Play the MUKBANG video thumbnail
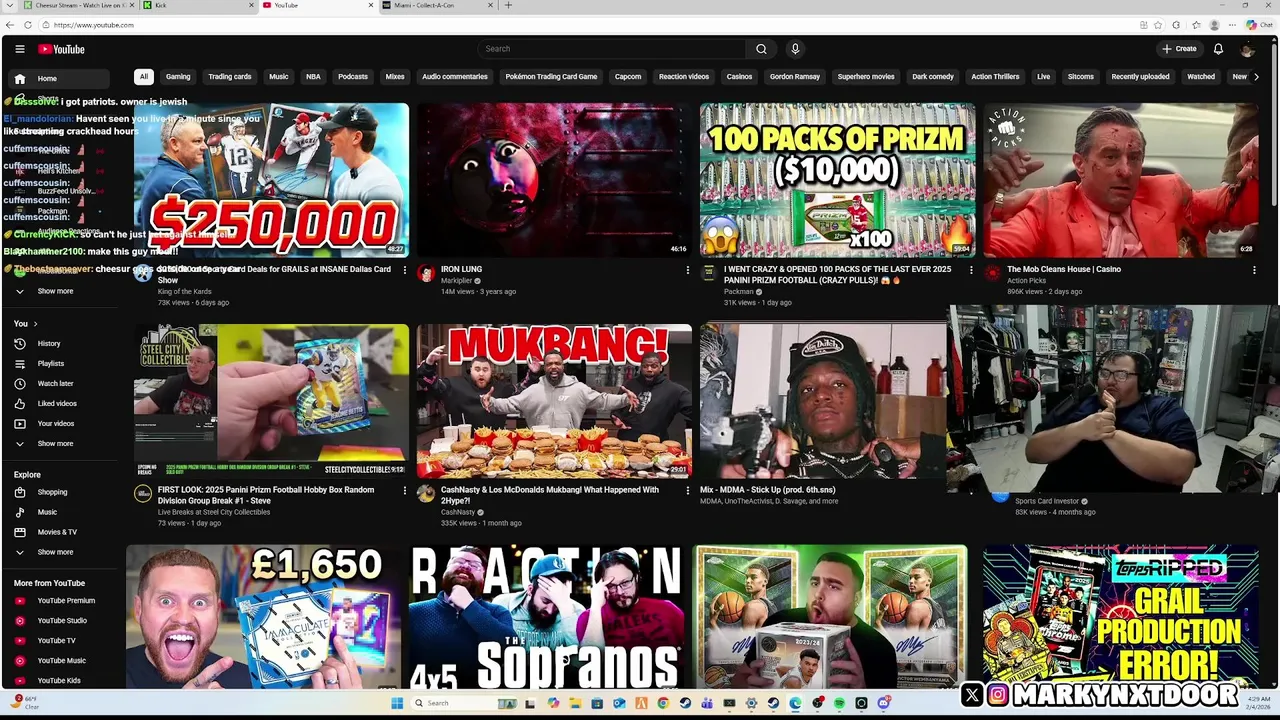 tap(554, 401)
